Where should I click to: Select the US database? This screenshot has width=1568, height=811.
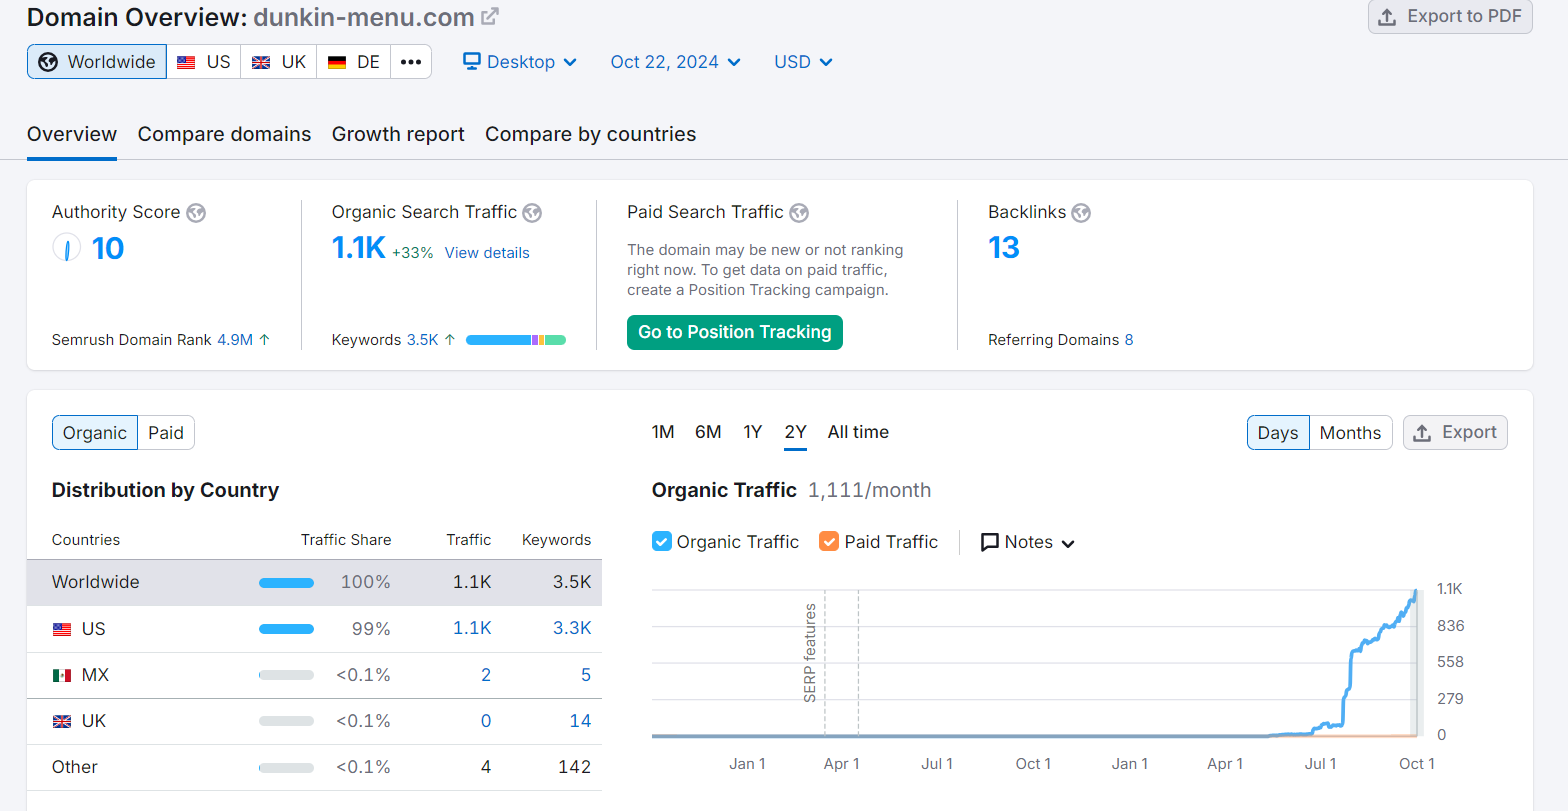click(x=204, y=62)
